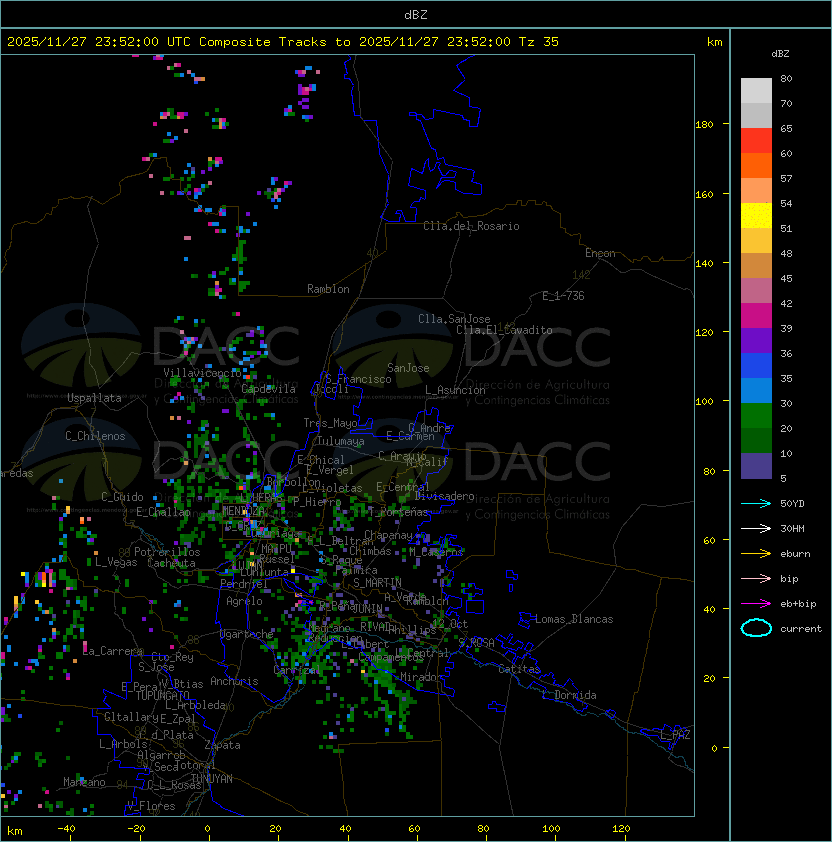The width and height of the screenshot is (832, 842).
Task: Click the 'Encon' map label
Action: tap(600, 253)
